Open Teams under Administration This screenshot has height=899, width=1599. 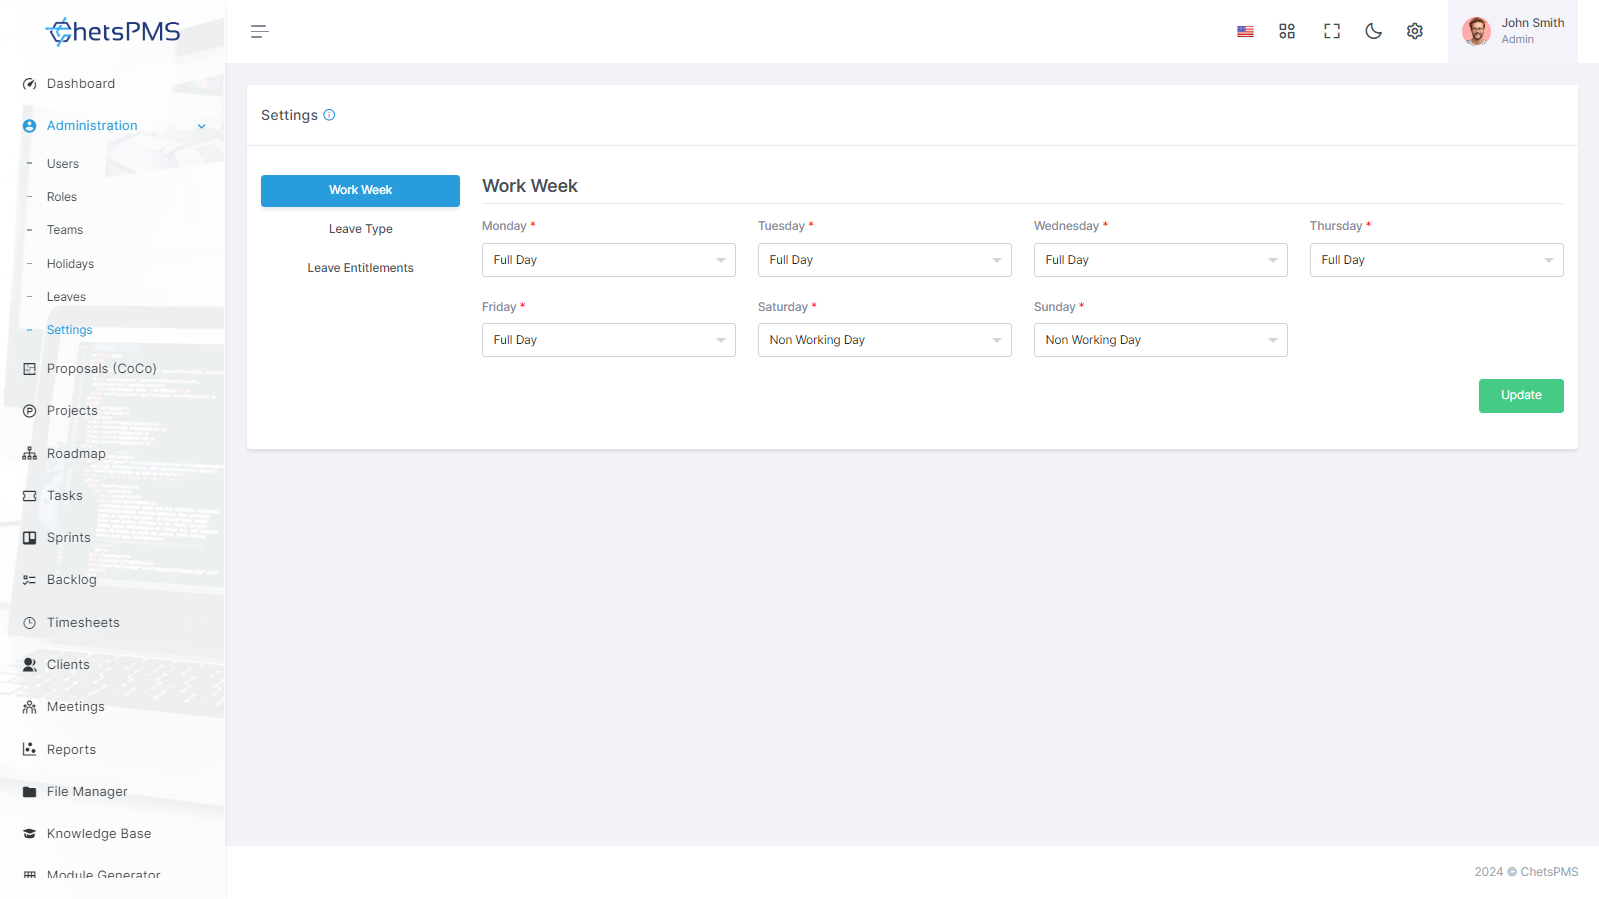pyautogui.click(x=65, y=230)
